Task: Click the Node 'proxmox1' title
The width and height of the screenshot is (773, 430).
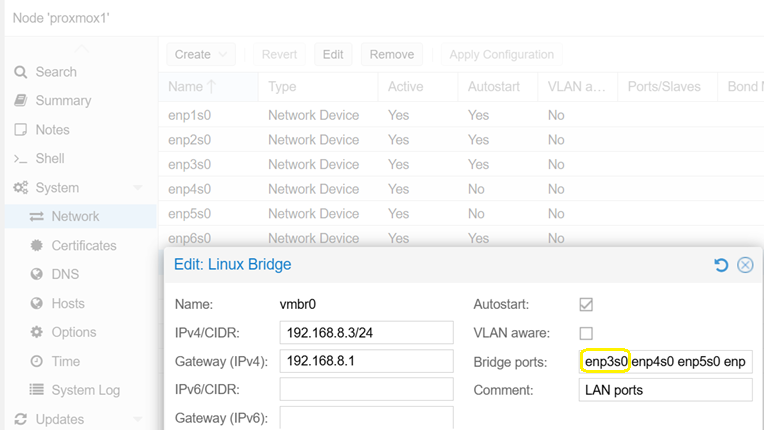Action: pos(61,18)
